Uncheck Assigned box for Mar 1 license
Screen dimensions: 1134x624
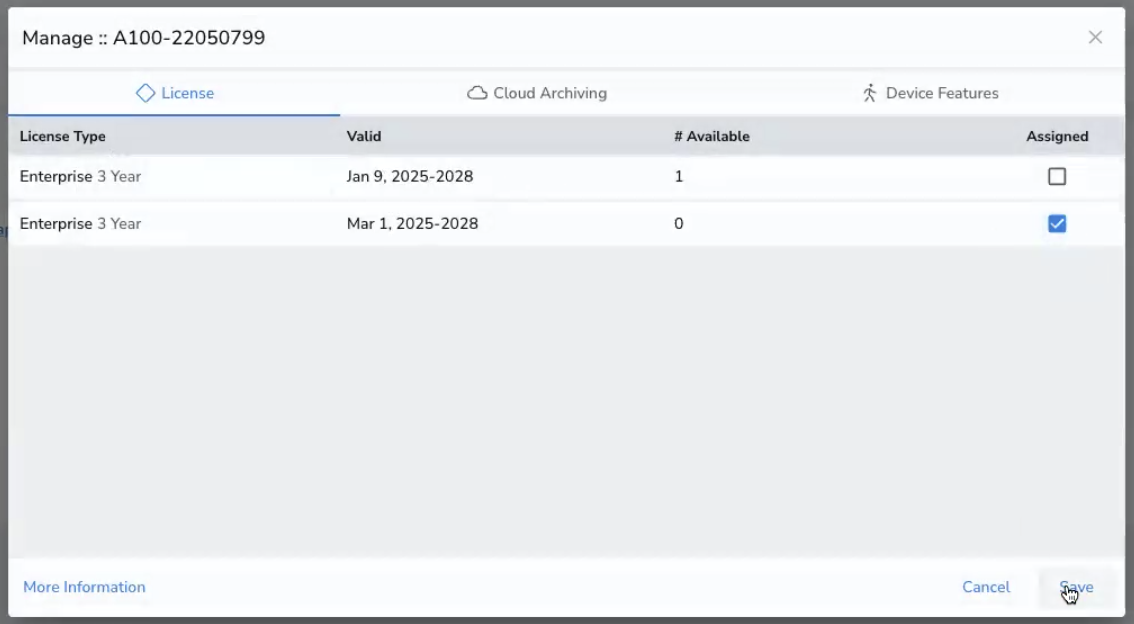tap(1057, 223)
